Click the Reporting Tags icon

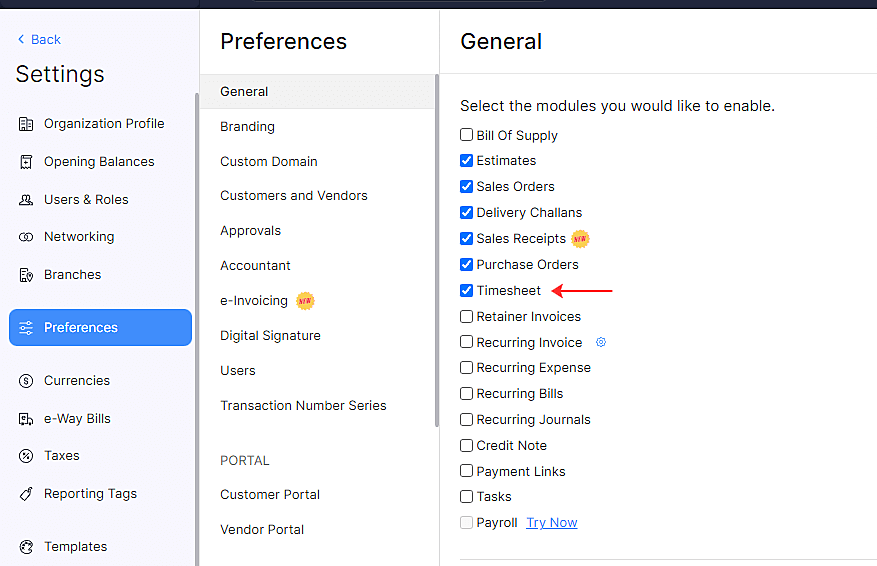[x=26, y=494]
